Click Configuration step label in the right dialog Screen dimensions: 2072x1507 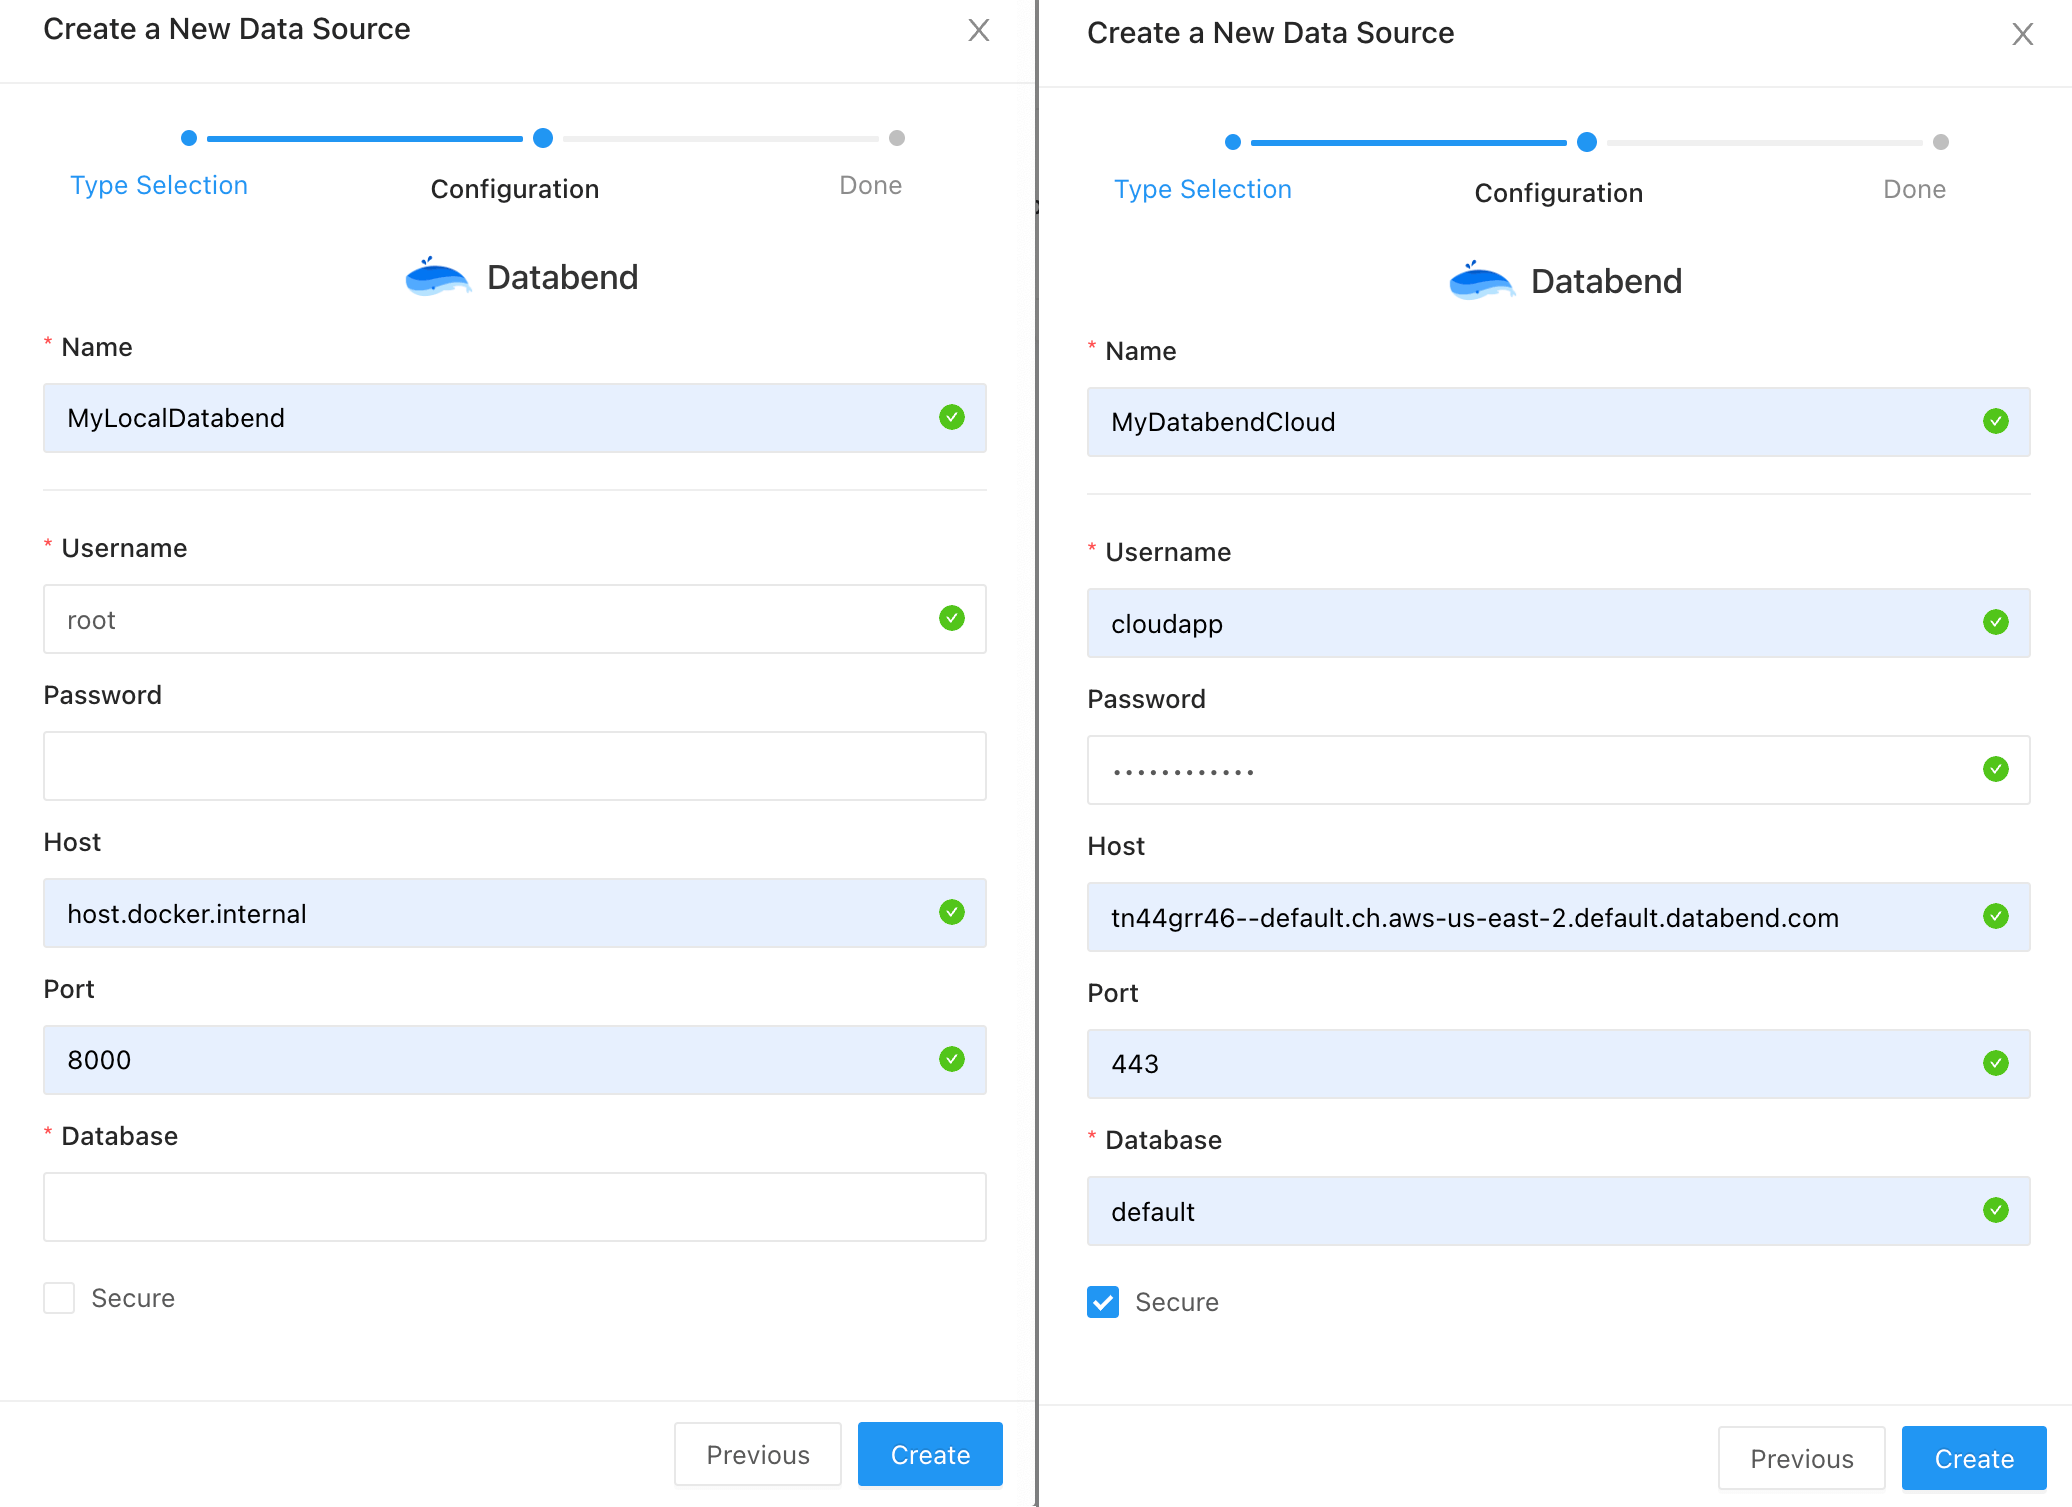[1559, 193]
